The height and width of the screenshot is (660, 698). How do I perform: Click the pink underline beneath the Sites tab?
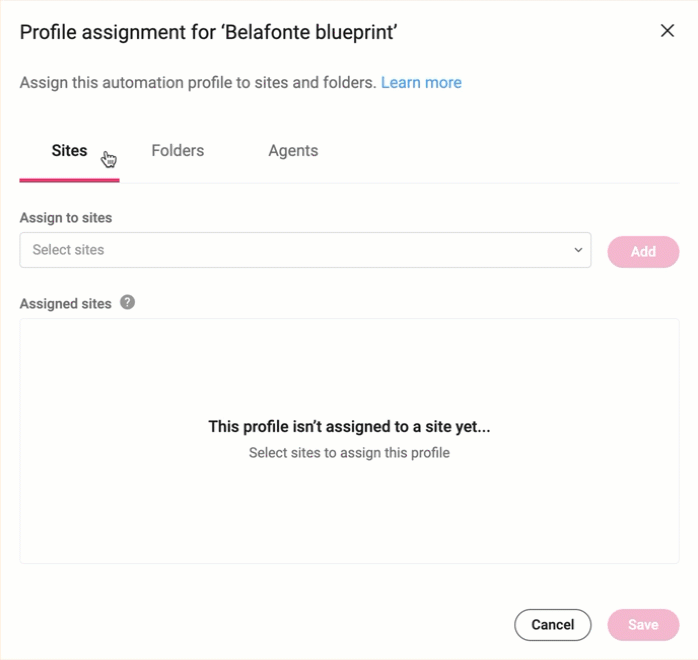(69, 180)
